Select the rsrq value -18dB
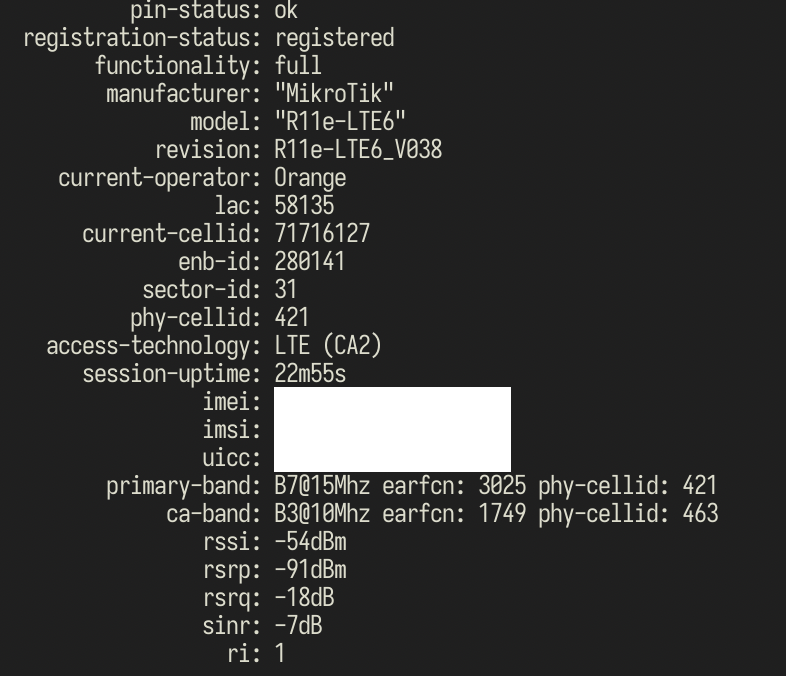This screenshot has width=786, height=676. click(x=304, y=599)
